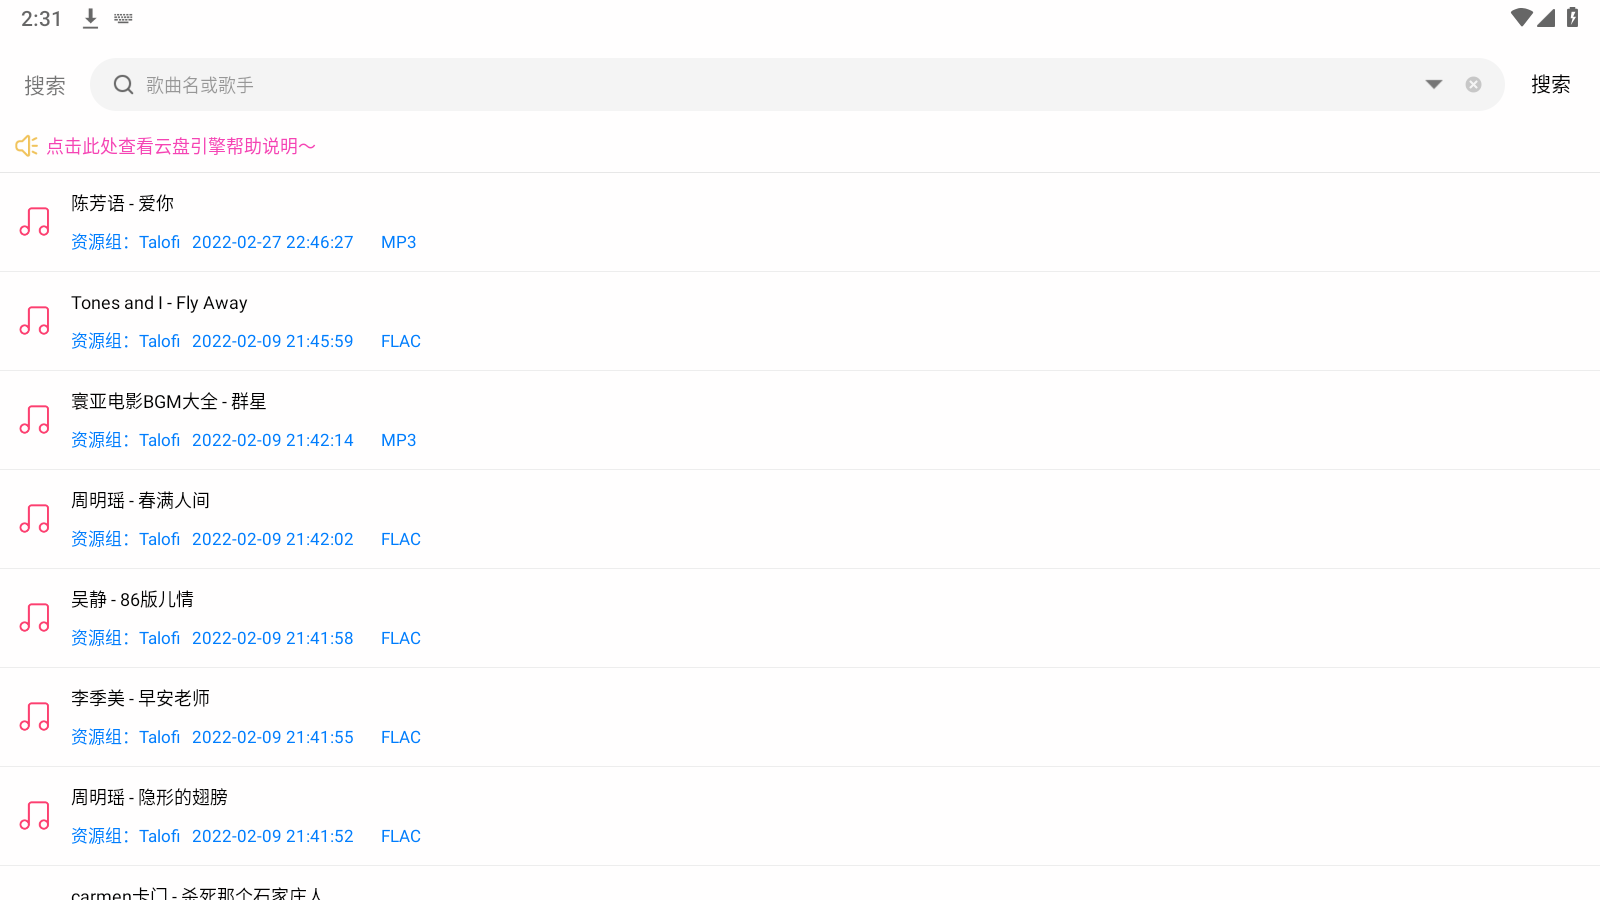The height and width of the screenshot is (900, 1600).
Task: Select the 李季美 - 早安老师 song title
Action: click(140, 698)
